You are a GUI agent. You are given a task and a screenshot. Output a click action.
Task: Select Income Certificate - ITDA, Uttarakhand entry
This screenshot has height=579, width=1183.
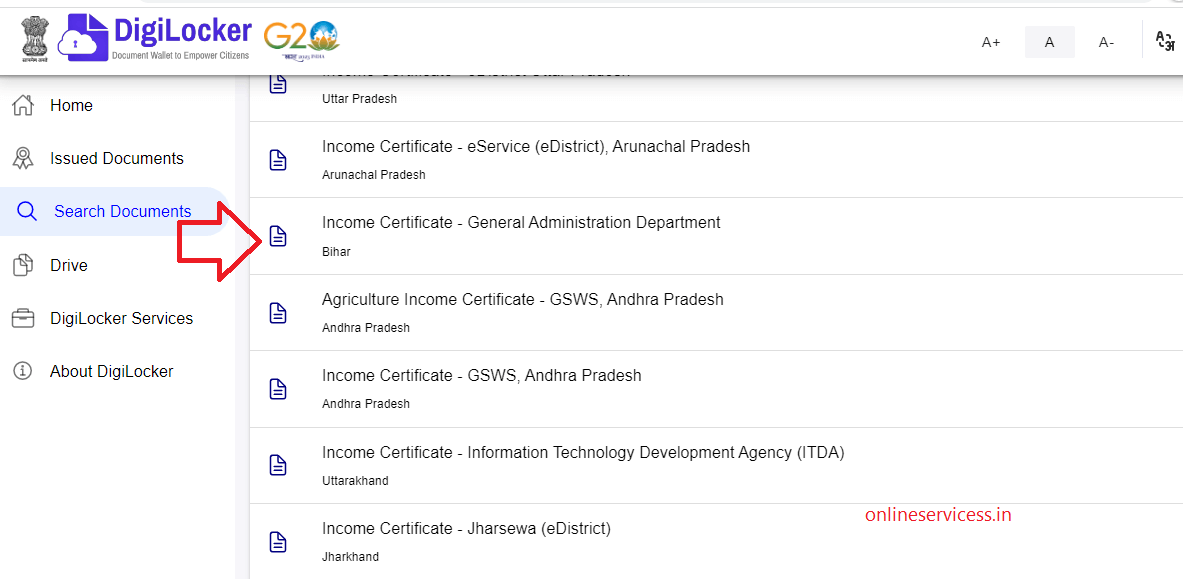(x=583, y=452)
